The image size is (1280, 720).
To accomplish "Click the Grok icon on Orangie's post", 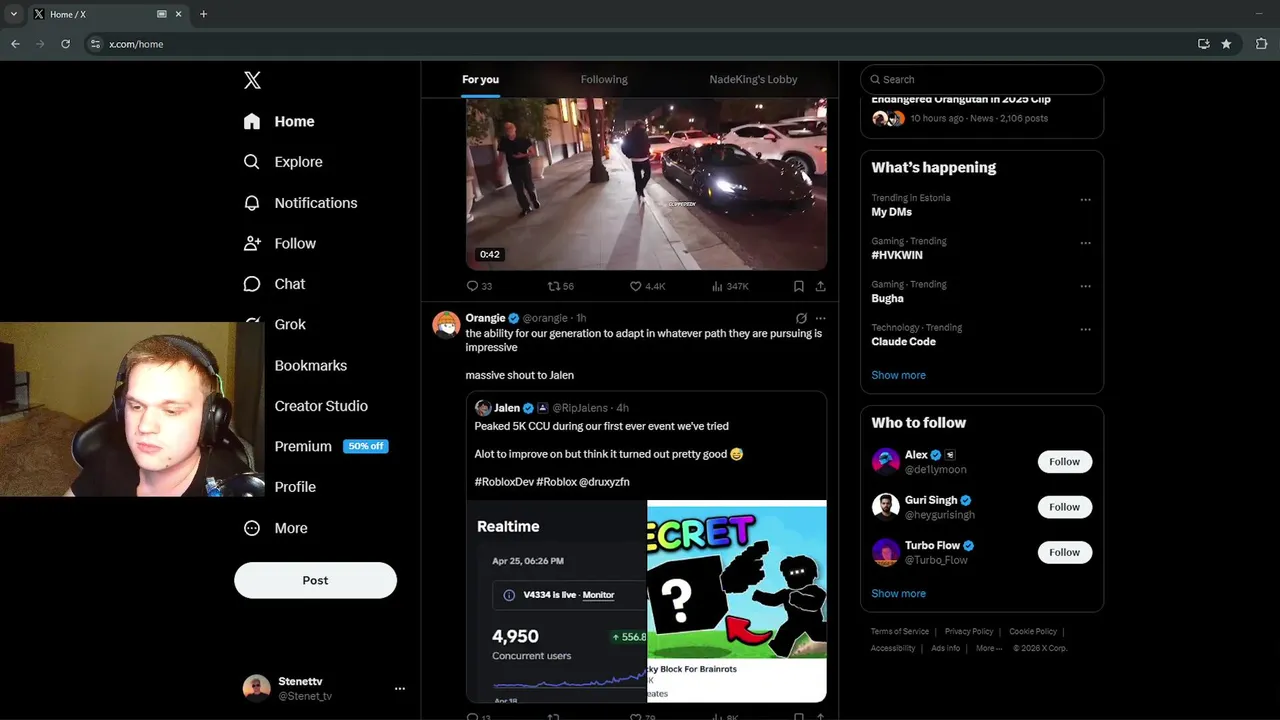I will [x=801, y=318].
